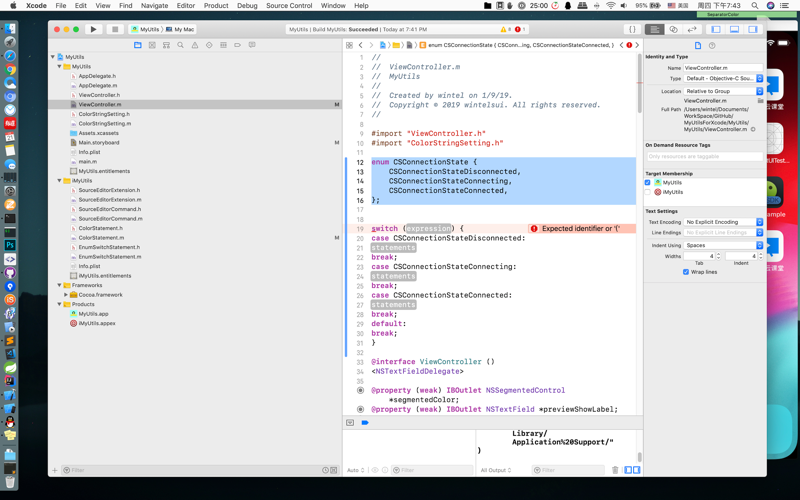This screenshot has height=500, width=800.
Task: Open the Find navigator search icon
Action: coord(181,45)
